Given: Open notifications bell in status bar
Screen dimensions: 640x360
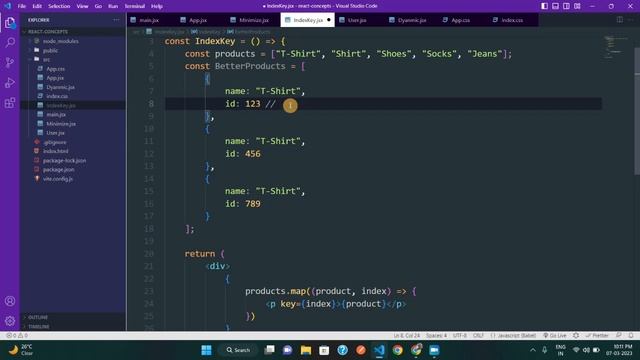Looking at the screenshot, I should [x=631, y=336].
